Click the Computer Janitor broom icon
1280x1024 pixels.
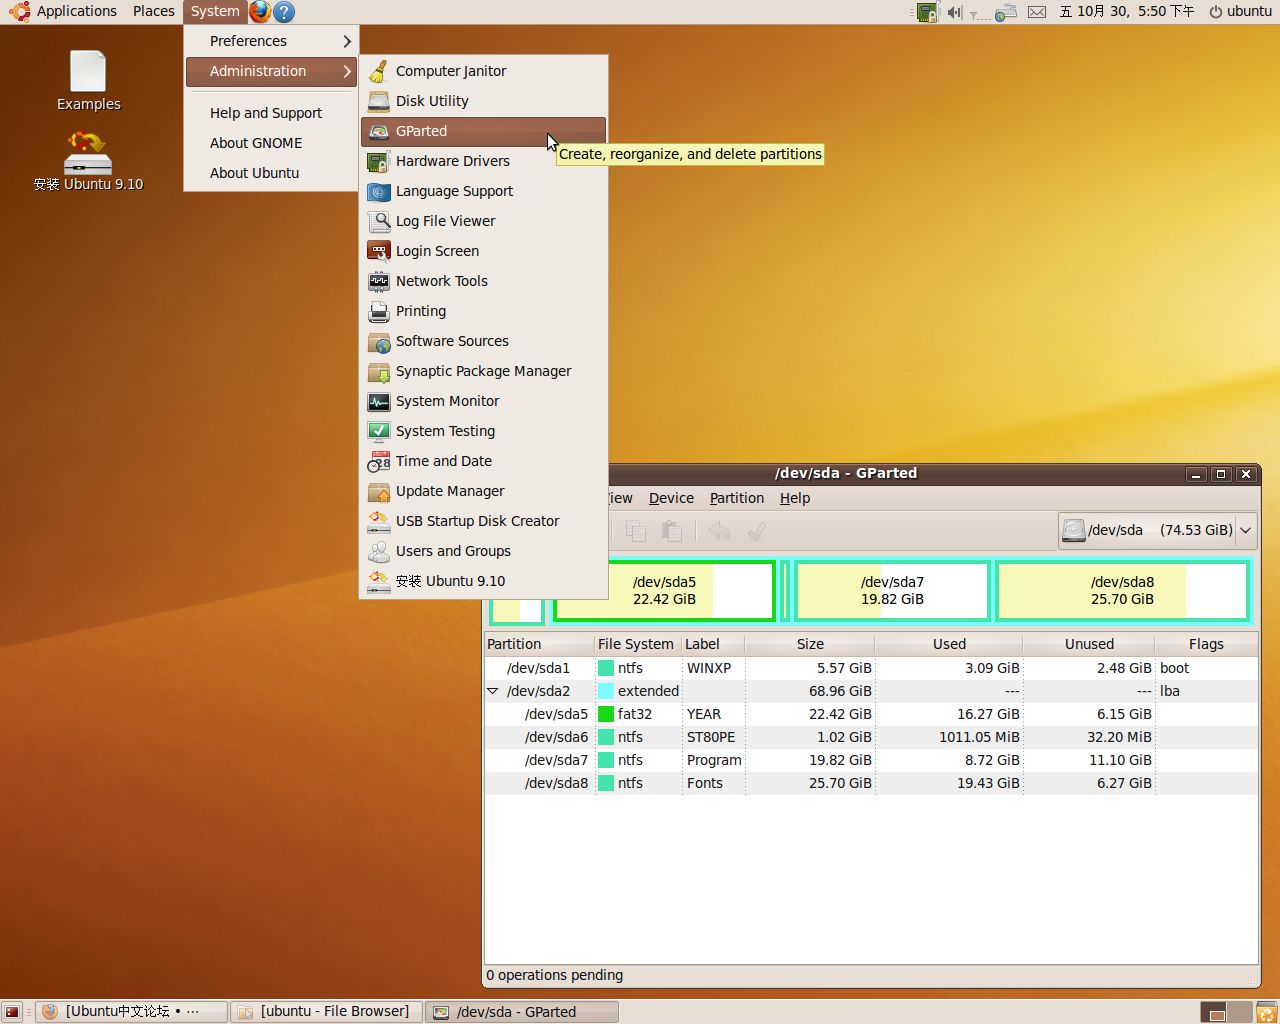point(378,71)
